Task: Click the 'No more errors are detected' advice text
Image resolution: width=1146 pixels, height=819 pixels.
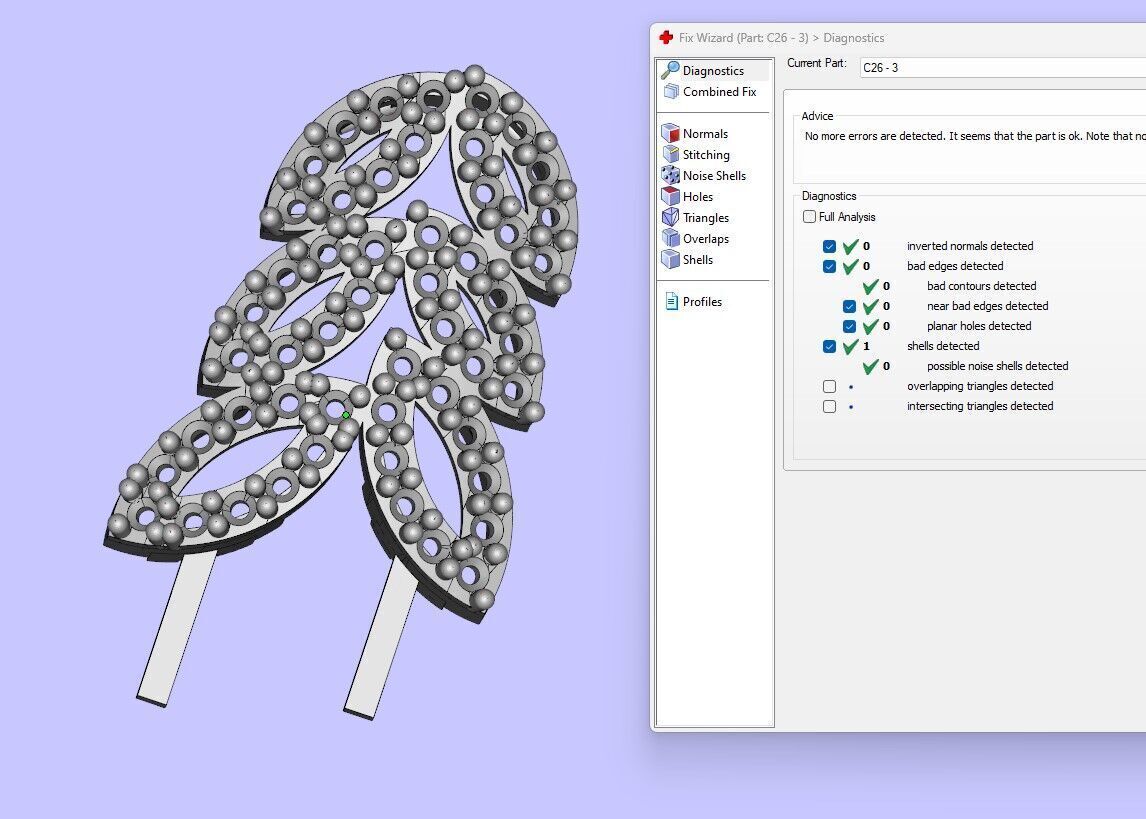Action: click(x=975, y=136)
